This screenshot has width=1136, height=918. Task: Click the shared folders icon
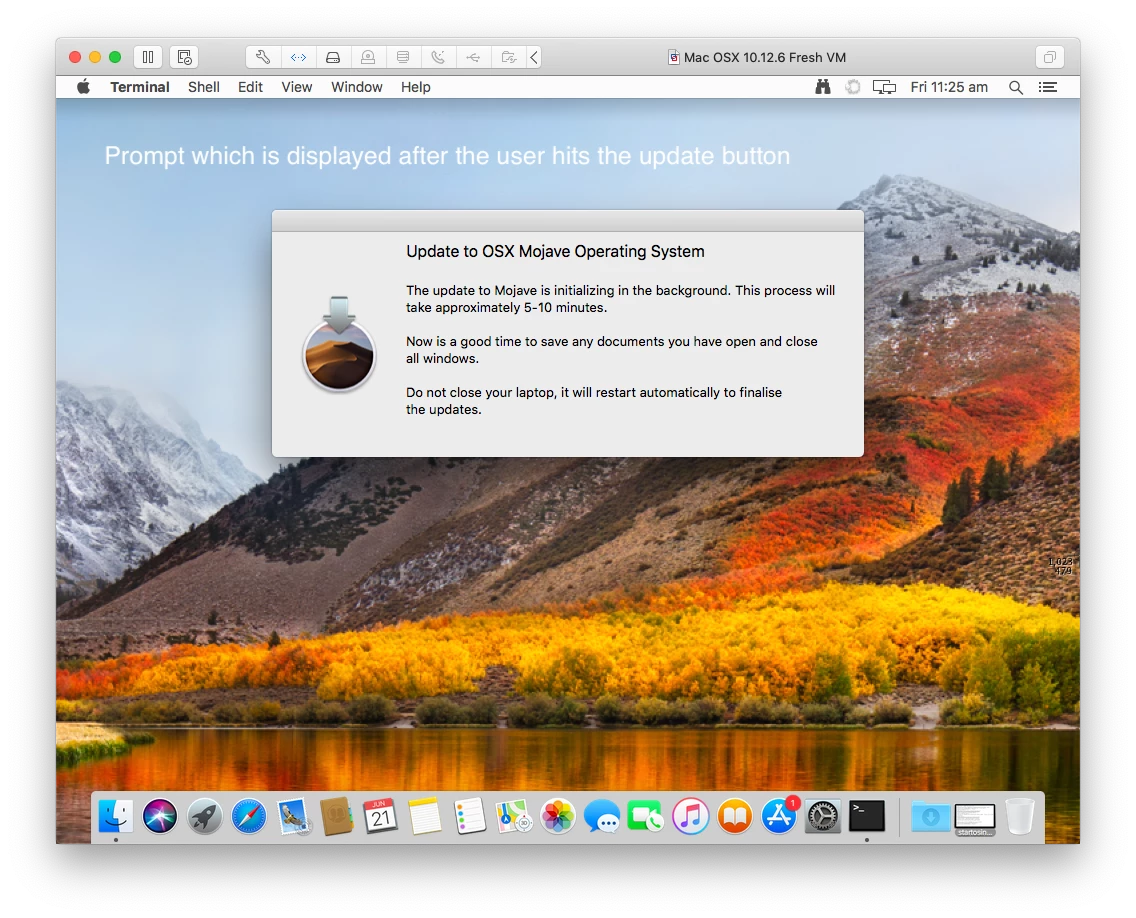(x=509, y=57)
